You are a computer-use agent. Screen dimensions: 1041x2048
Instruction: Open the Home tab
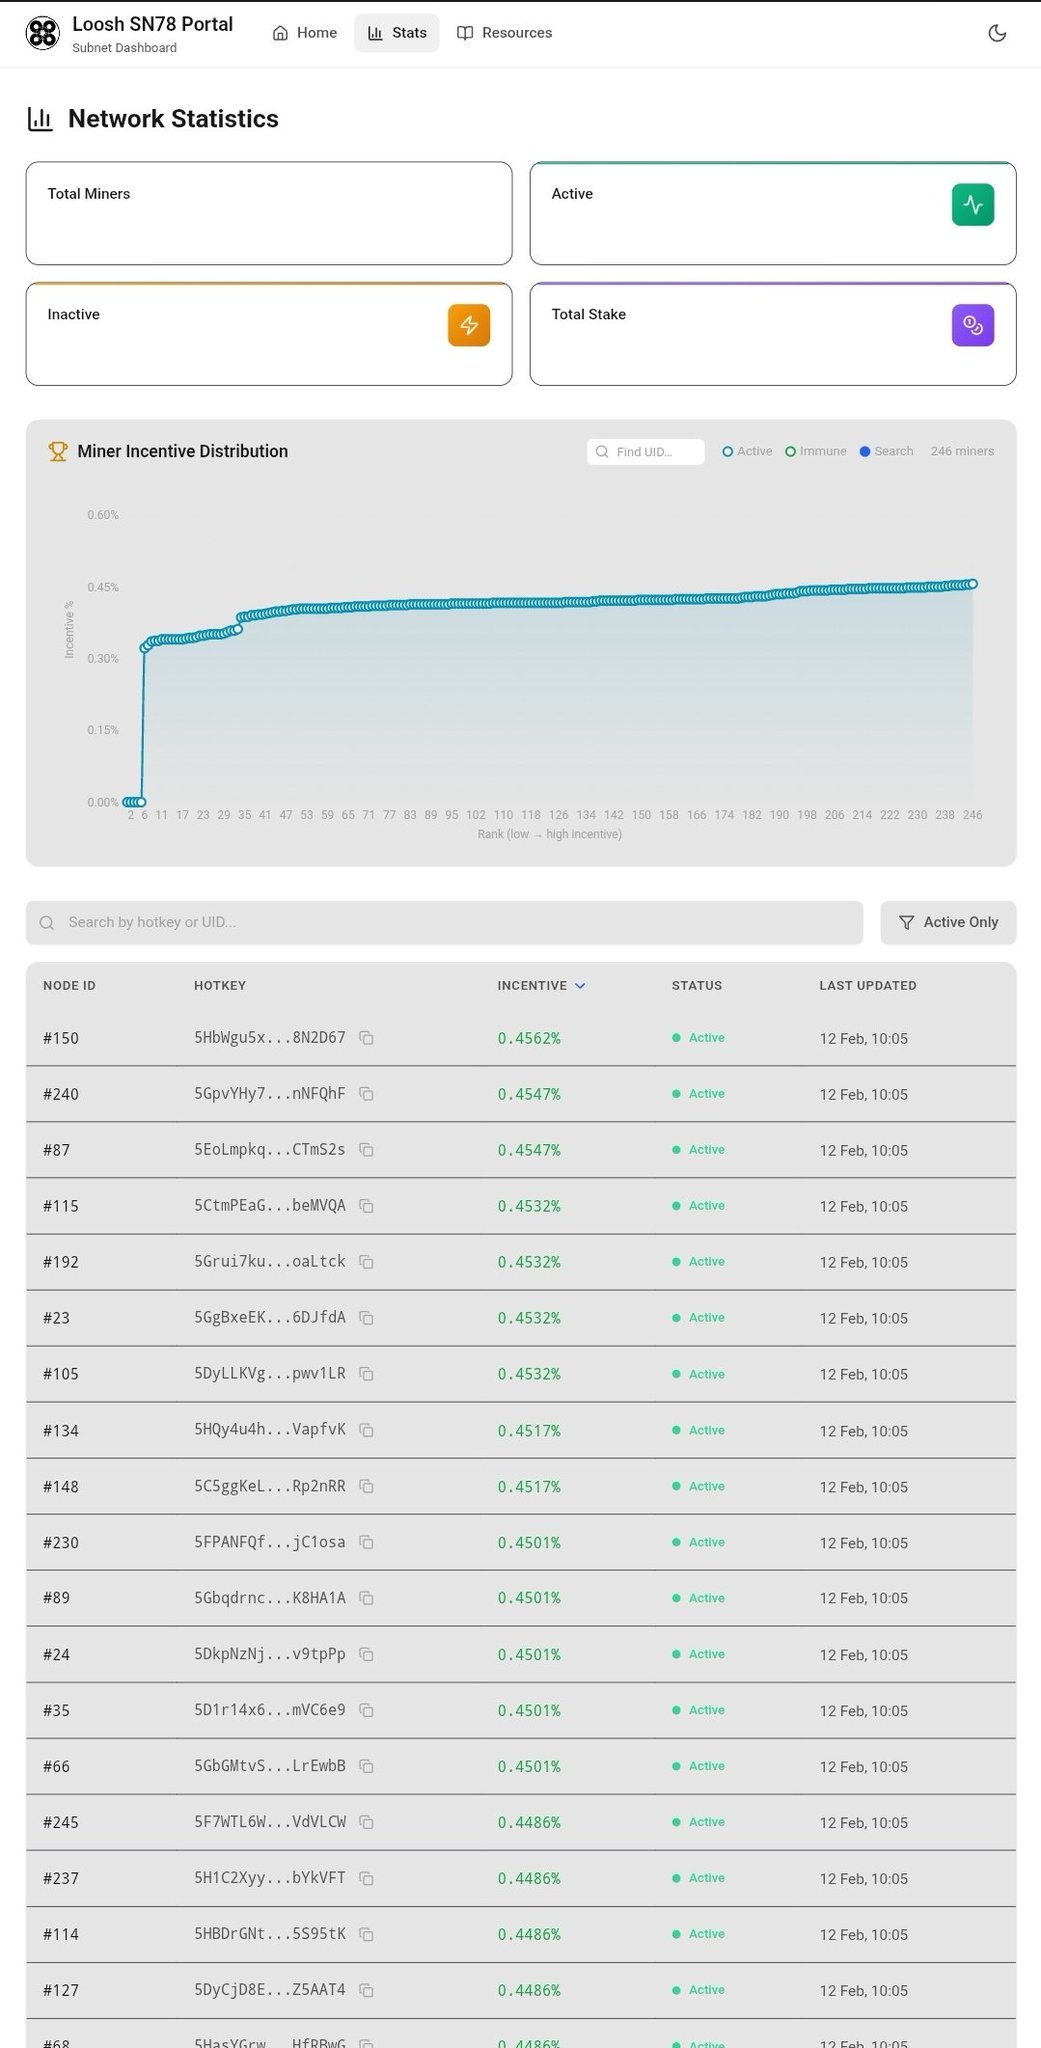(305, 33)
